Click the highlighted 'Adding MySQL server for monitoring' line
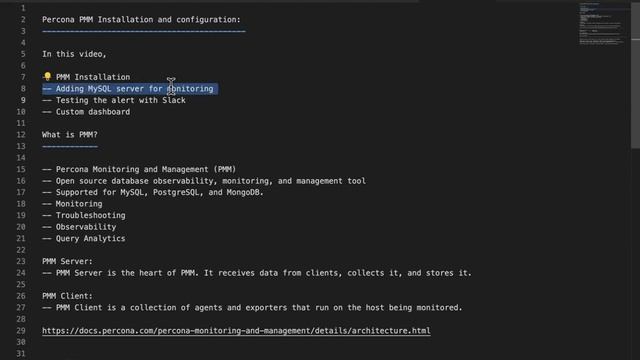The width and height of the screenshot is (640, 360). click(130, 89)
